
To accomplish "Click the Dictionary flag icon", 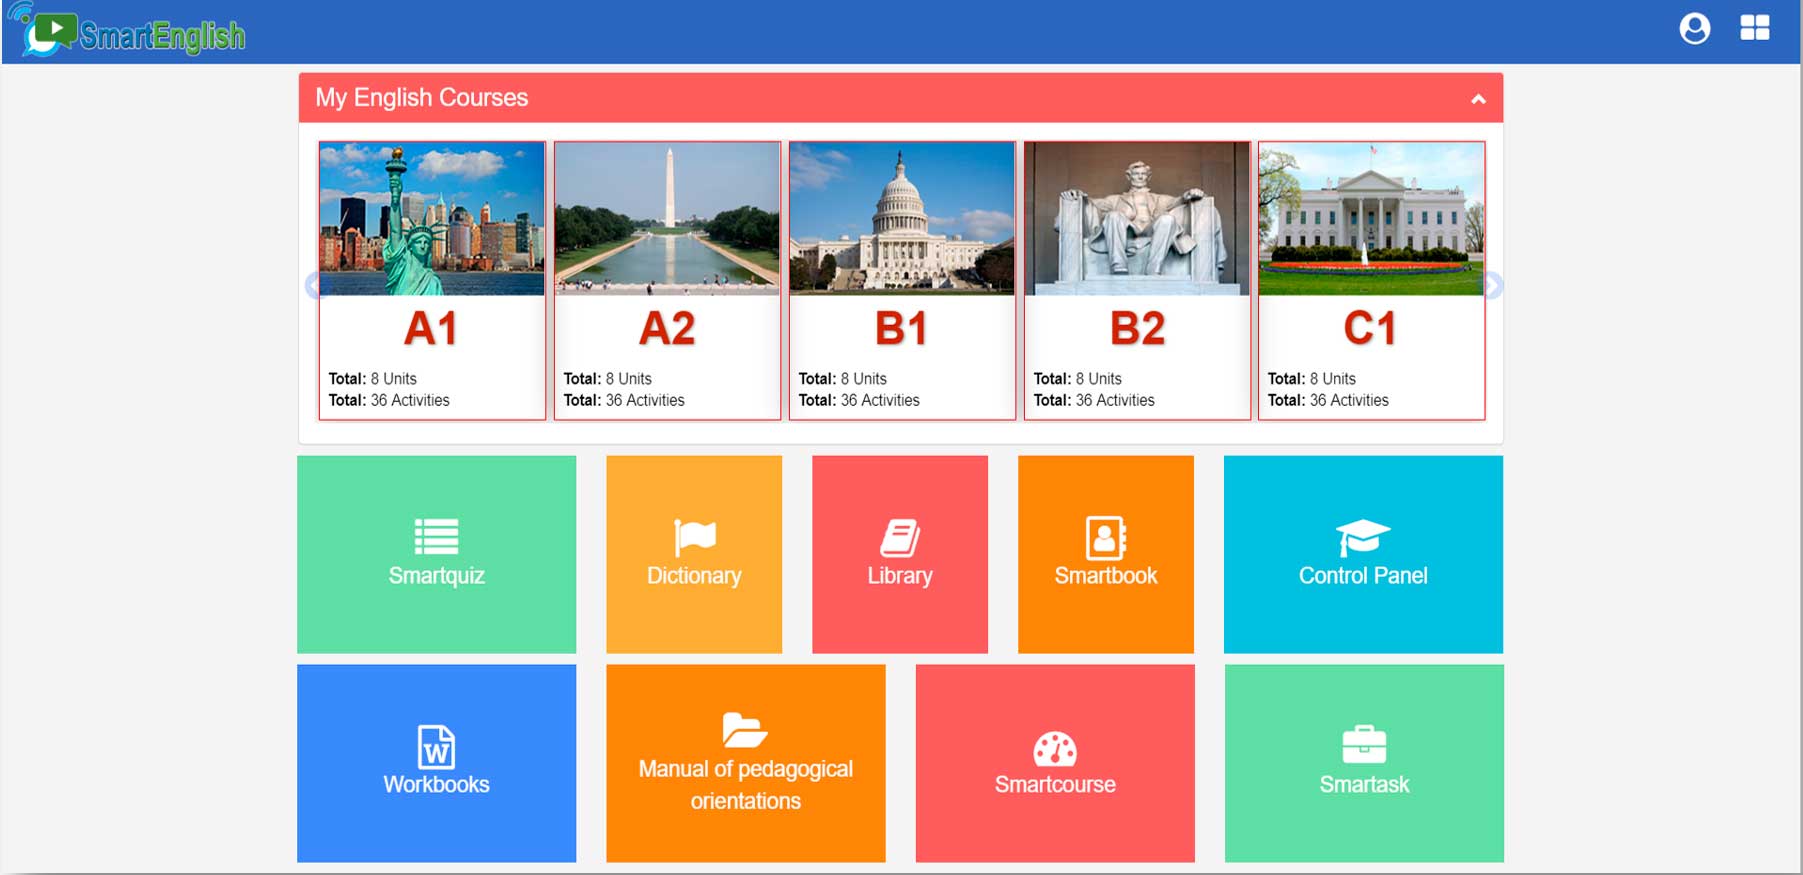I will tap(694, 537).
